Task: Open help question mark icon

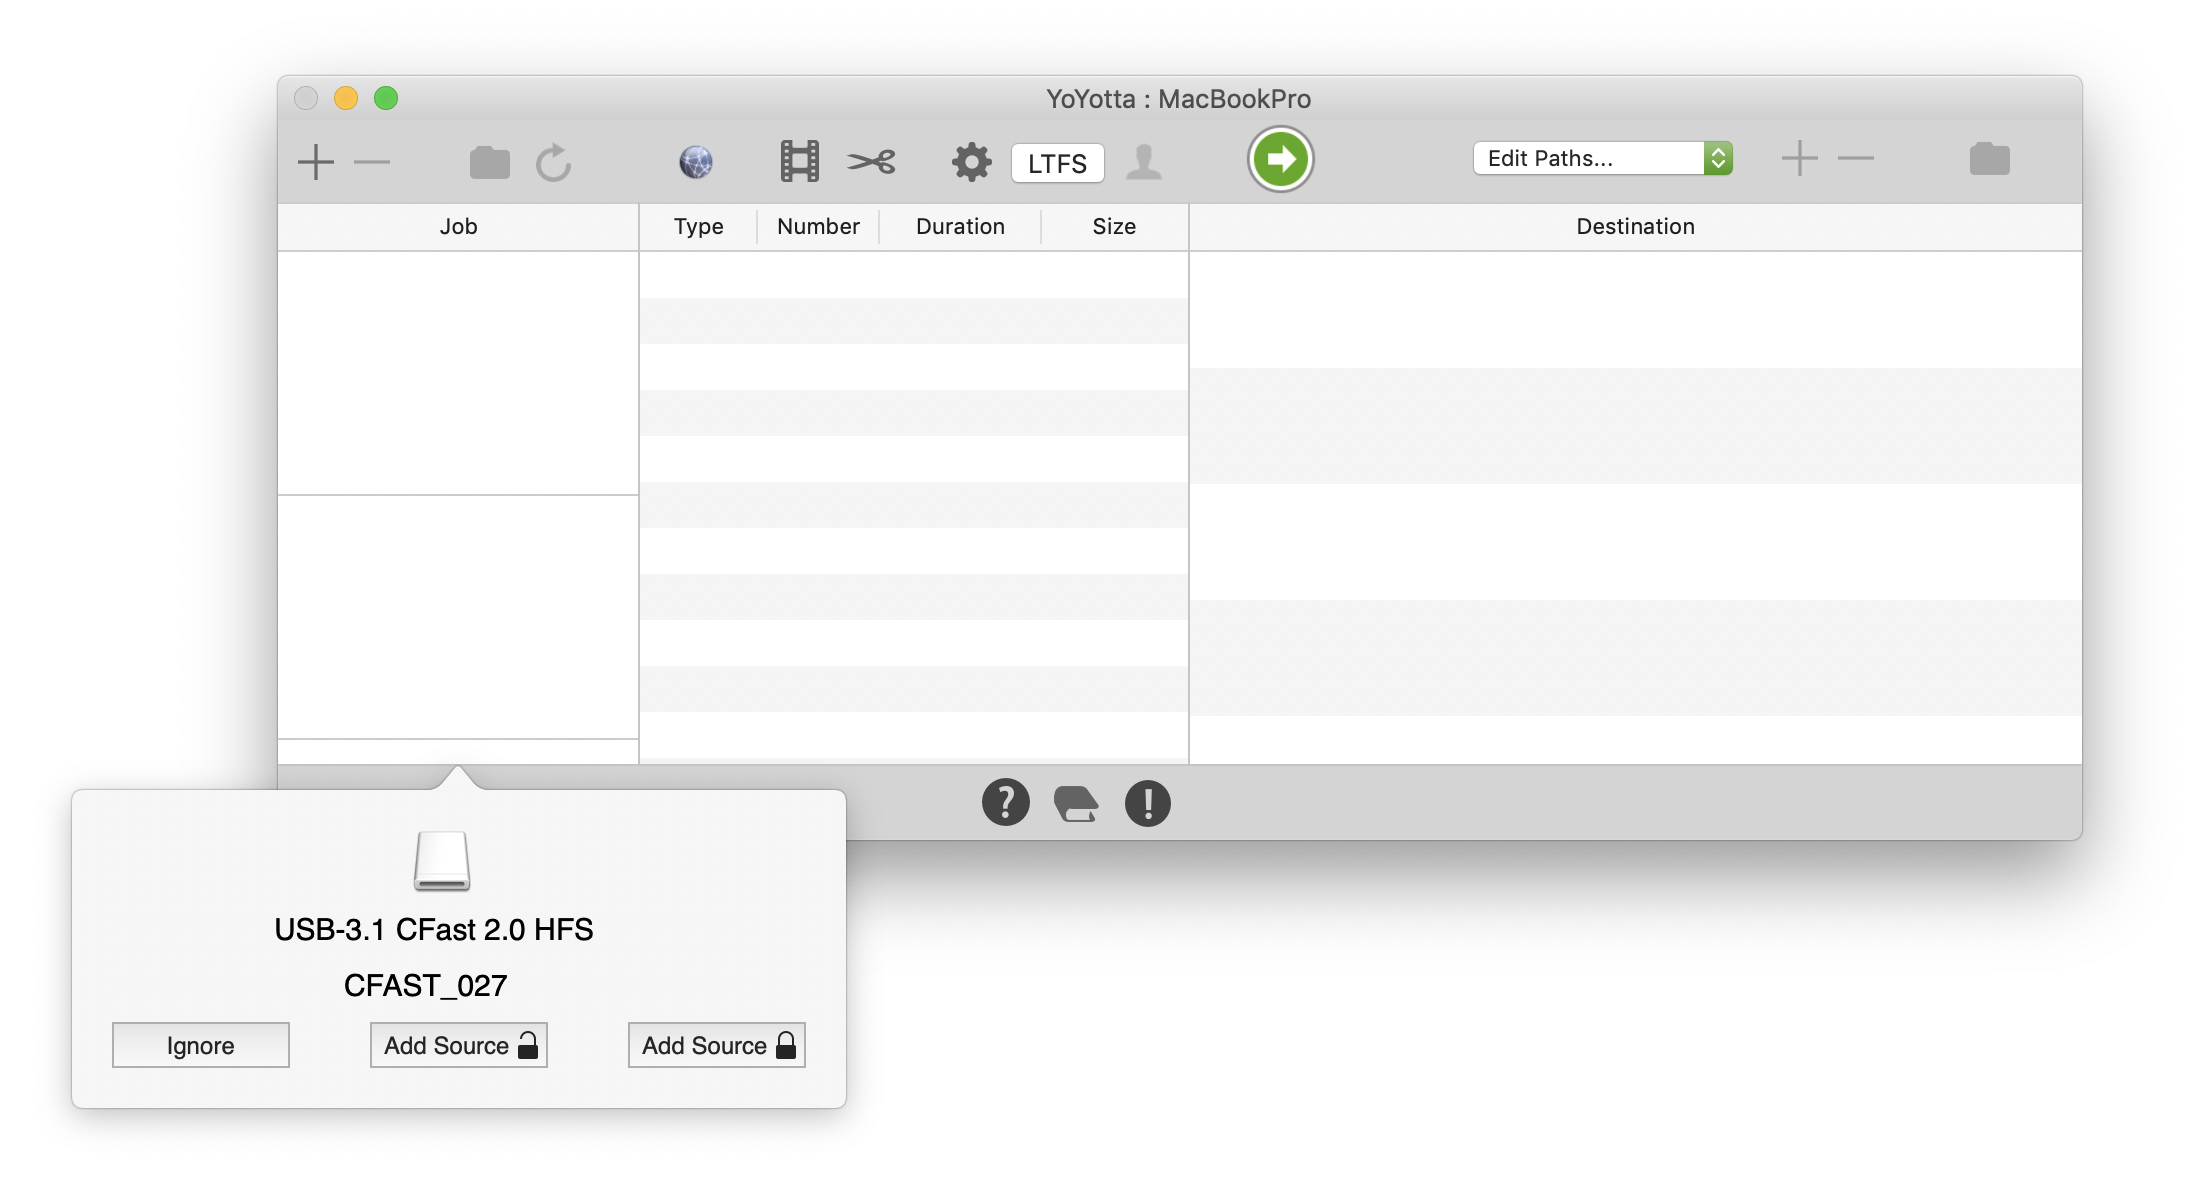Action: (x=1006, y=803)
